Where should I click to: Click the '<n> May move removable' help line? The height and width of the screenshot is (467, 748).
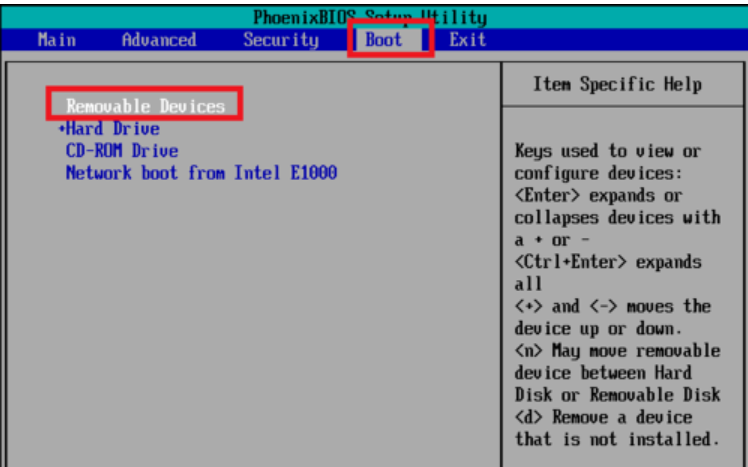(616, 351)
